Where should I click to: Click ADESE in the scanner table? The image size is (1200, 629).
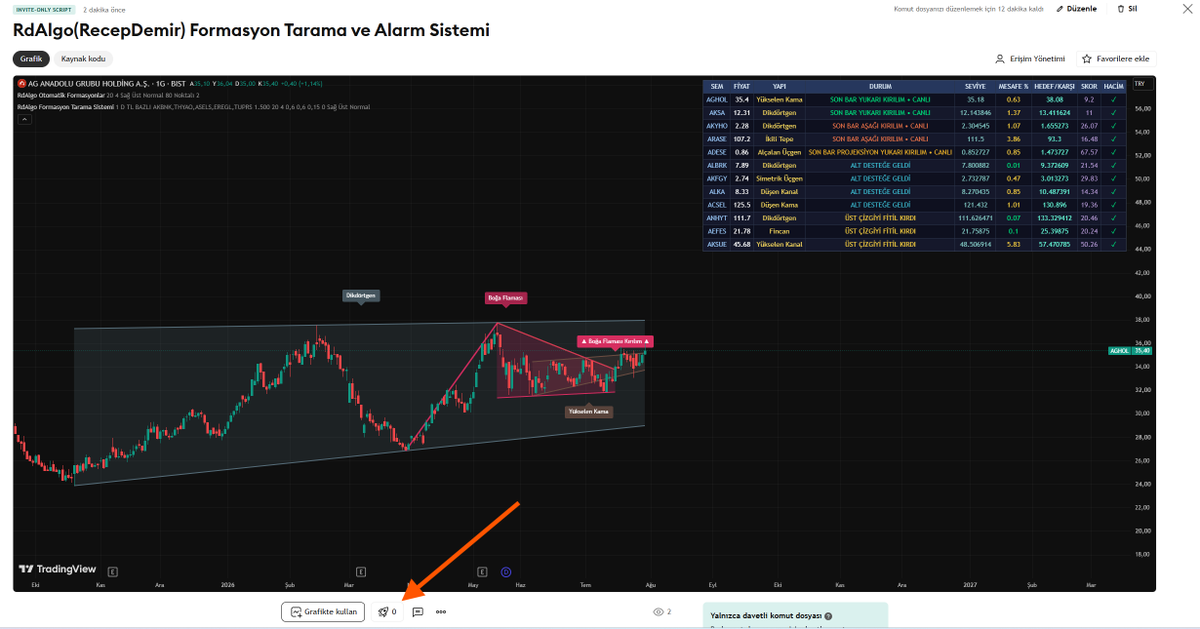717,152
